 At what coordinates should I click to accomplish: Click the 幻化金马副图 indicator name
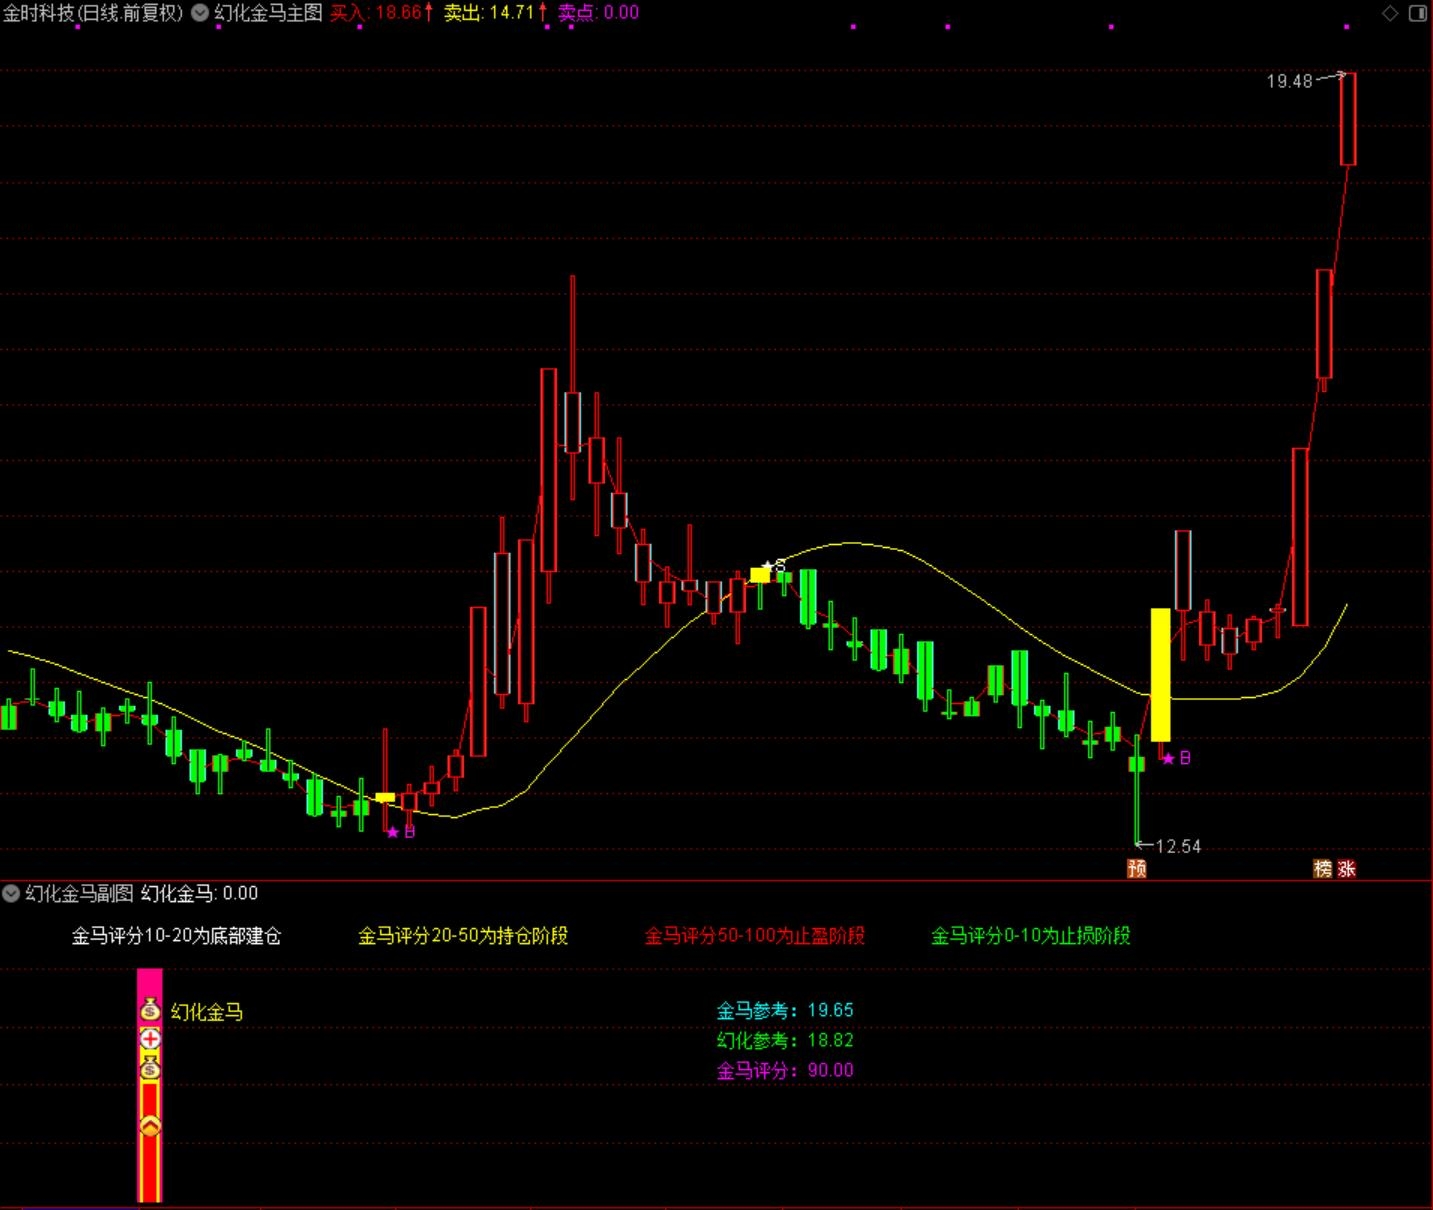[79, 893]
